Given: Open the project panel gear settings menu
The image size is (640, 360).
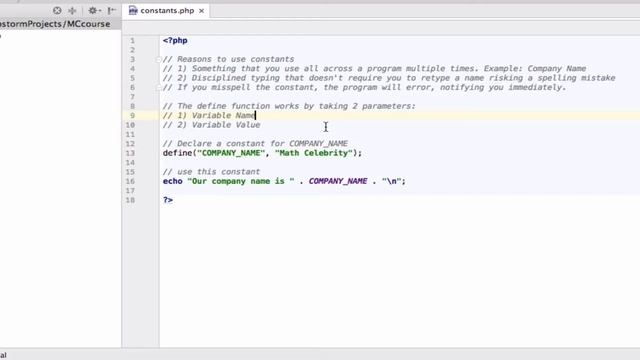Looking at the screenshot, I should coord(94,11).
